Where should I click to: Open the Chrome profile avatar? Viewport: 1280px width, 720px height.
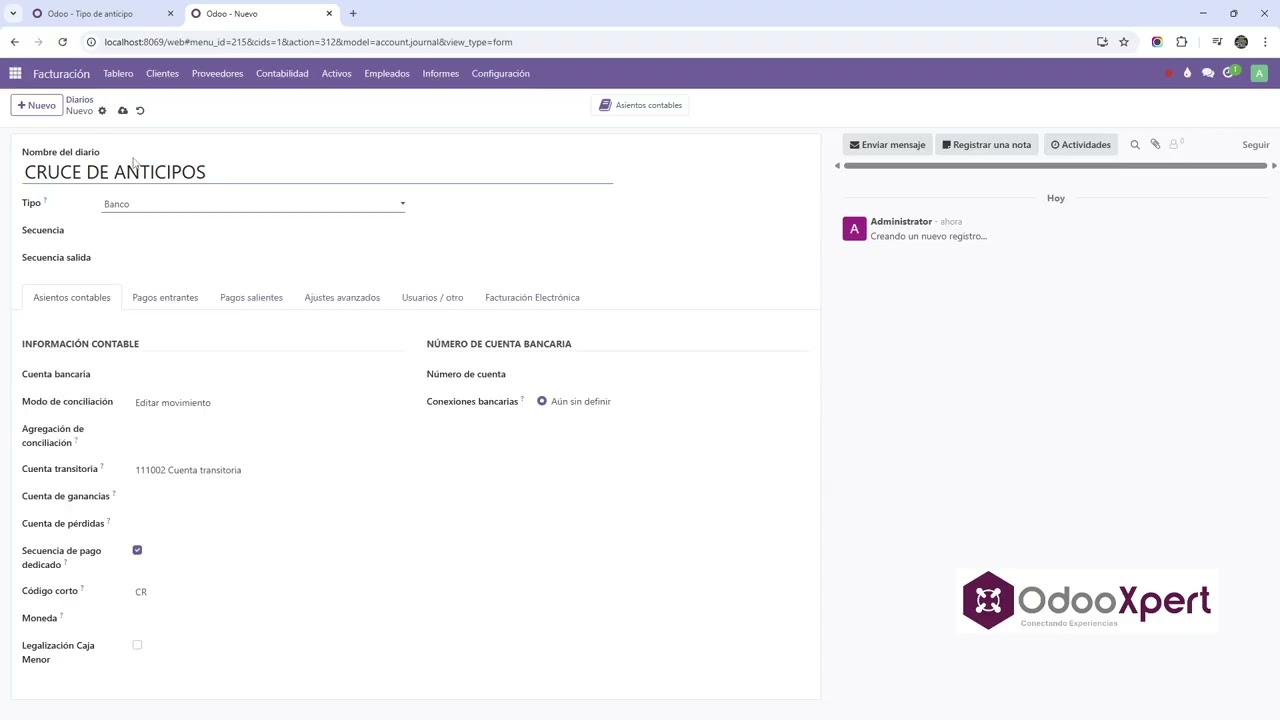1241,42
